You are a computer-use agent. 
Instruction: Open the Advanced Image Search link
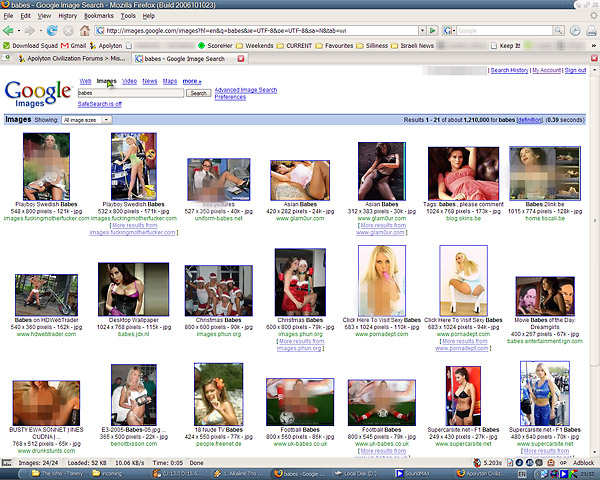[245, 90]
